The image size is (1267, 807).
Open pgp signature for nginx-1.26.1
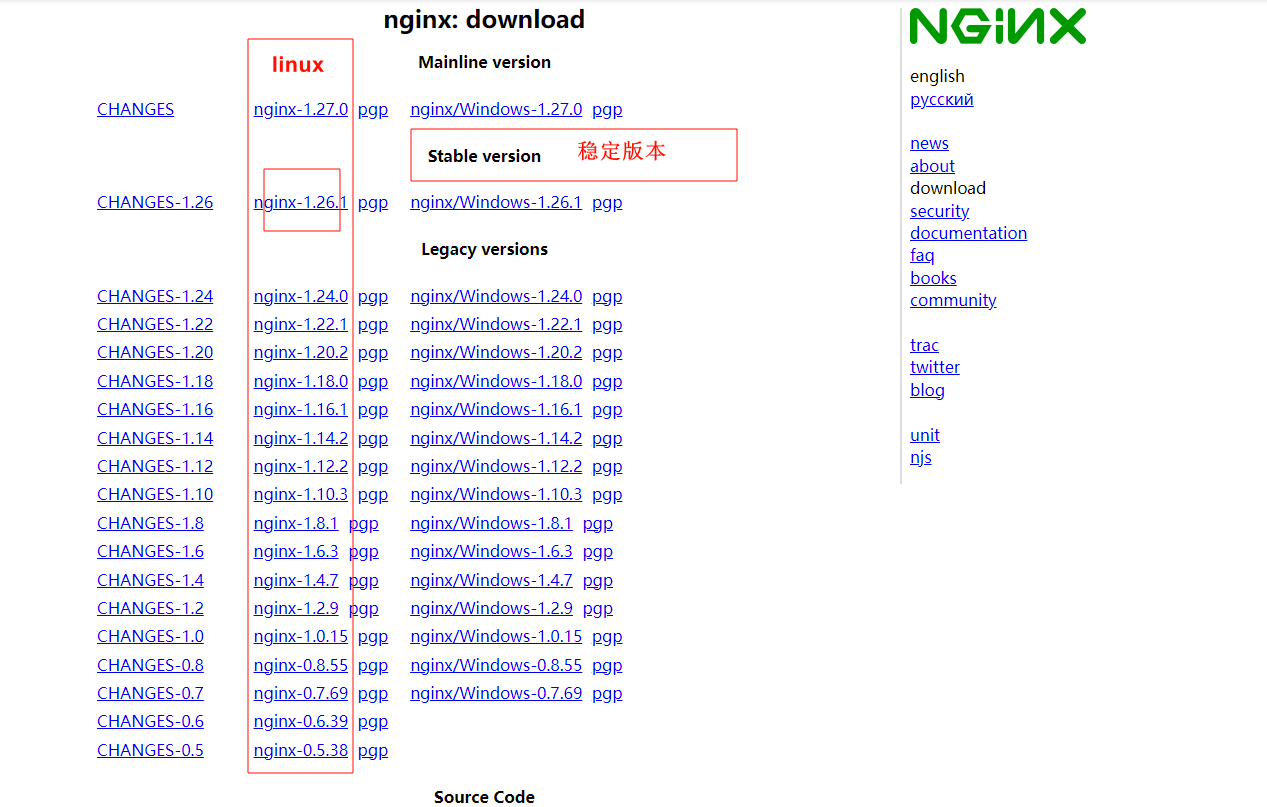point(373,203)
